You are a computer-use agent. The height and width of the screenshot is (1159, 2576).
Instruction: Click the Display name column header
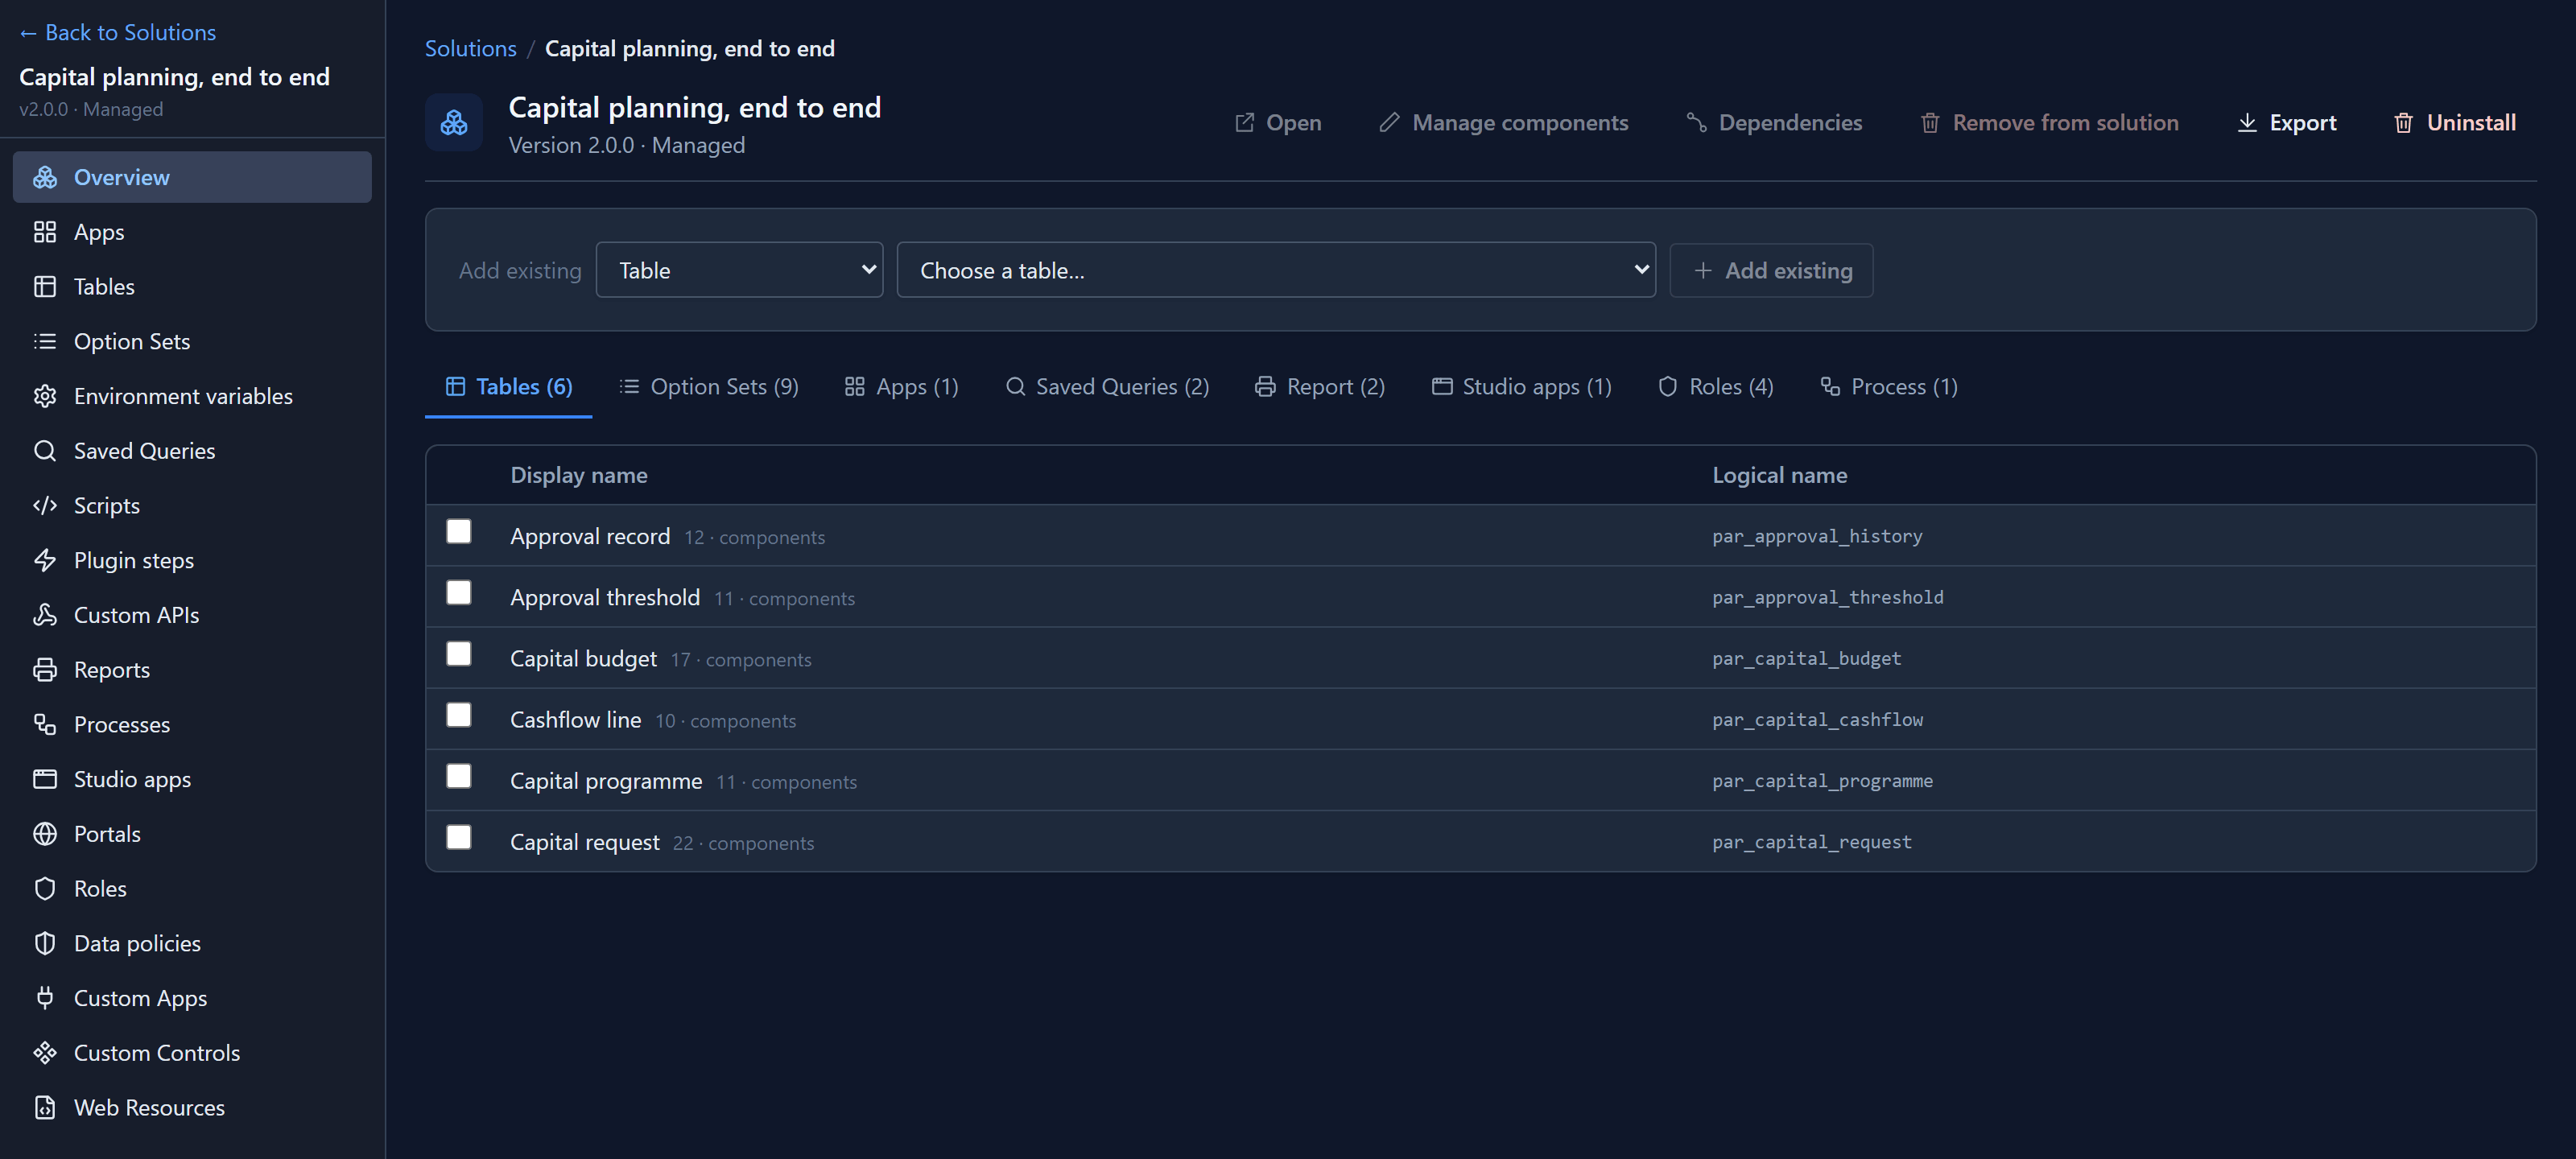tap(579, 475)
